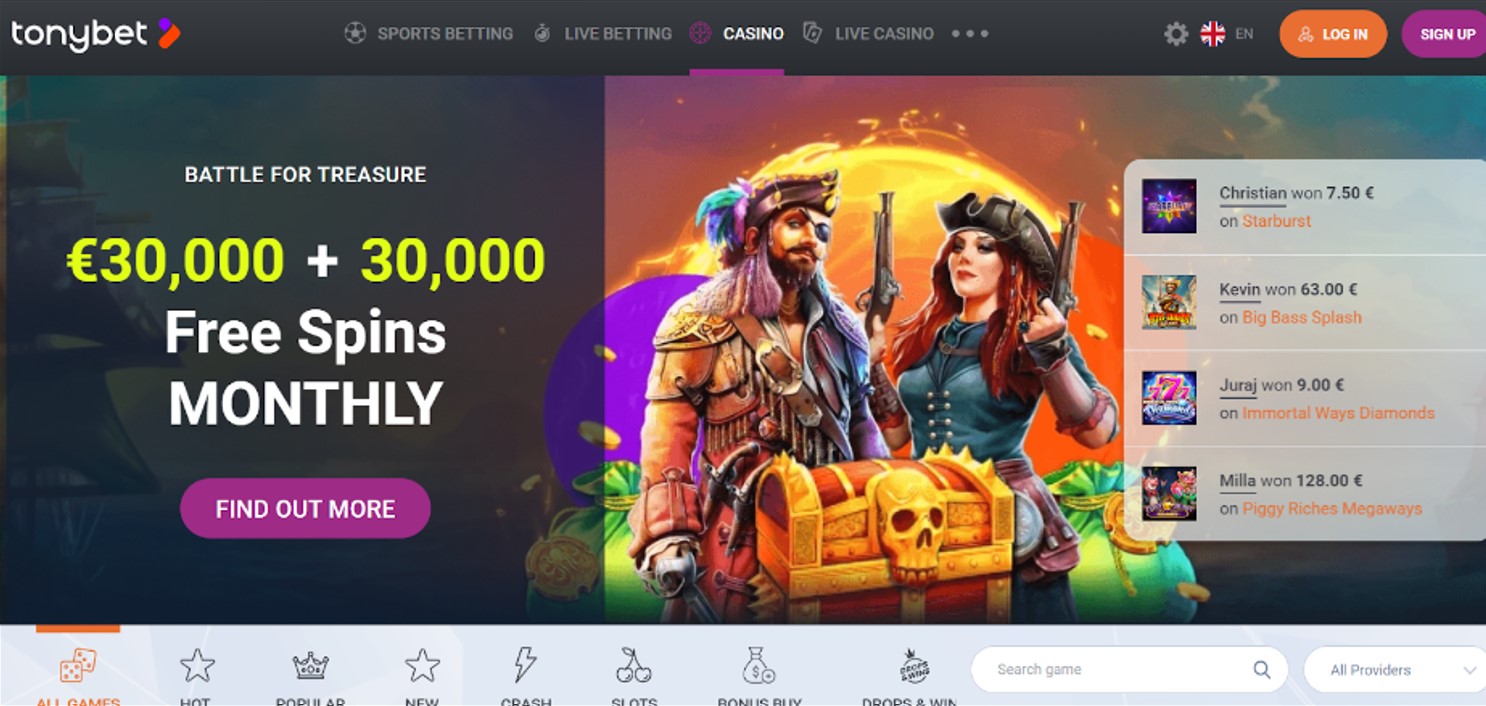Open the EN language selector
Image resolution: width=1486 pixels, height=706 pixels.
1244,34
